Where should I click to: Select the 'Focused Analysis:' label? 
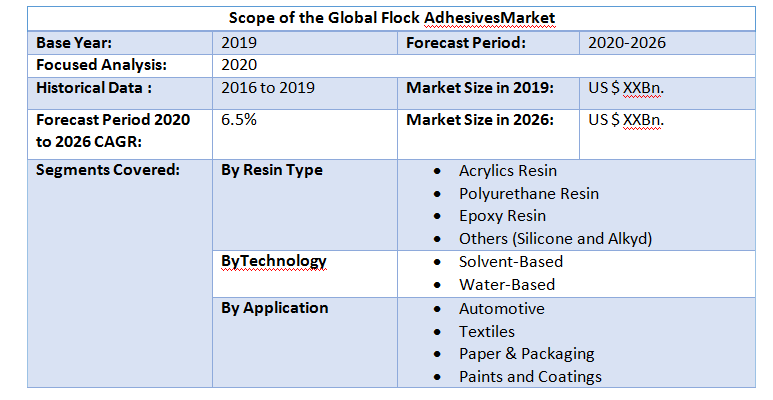coord(100,65)
